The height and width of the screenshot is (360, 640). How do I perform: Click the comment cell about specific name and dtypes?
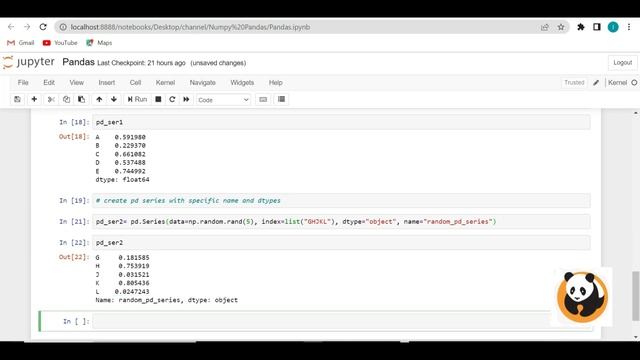(341, 200)
